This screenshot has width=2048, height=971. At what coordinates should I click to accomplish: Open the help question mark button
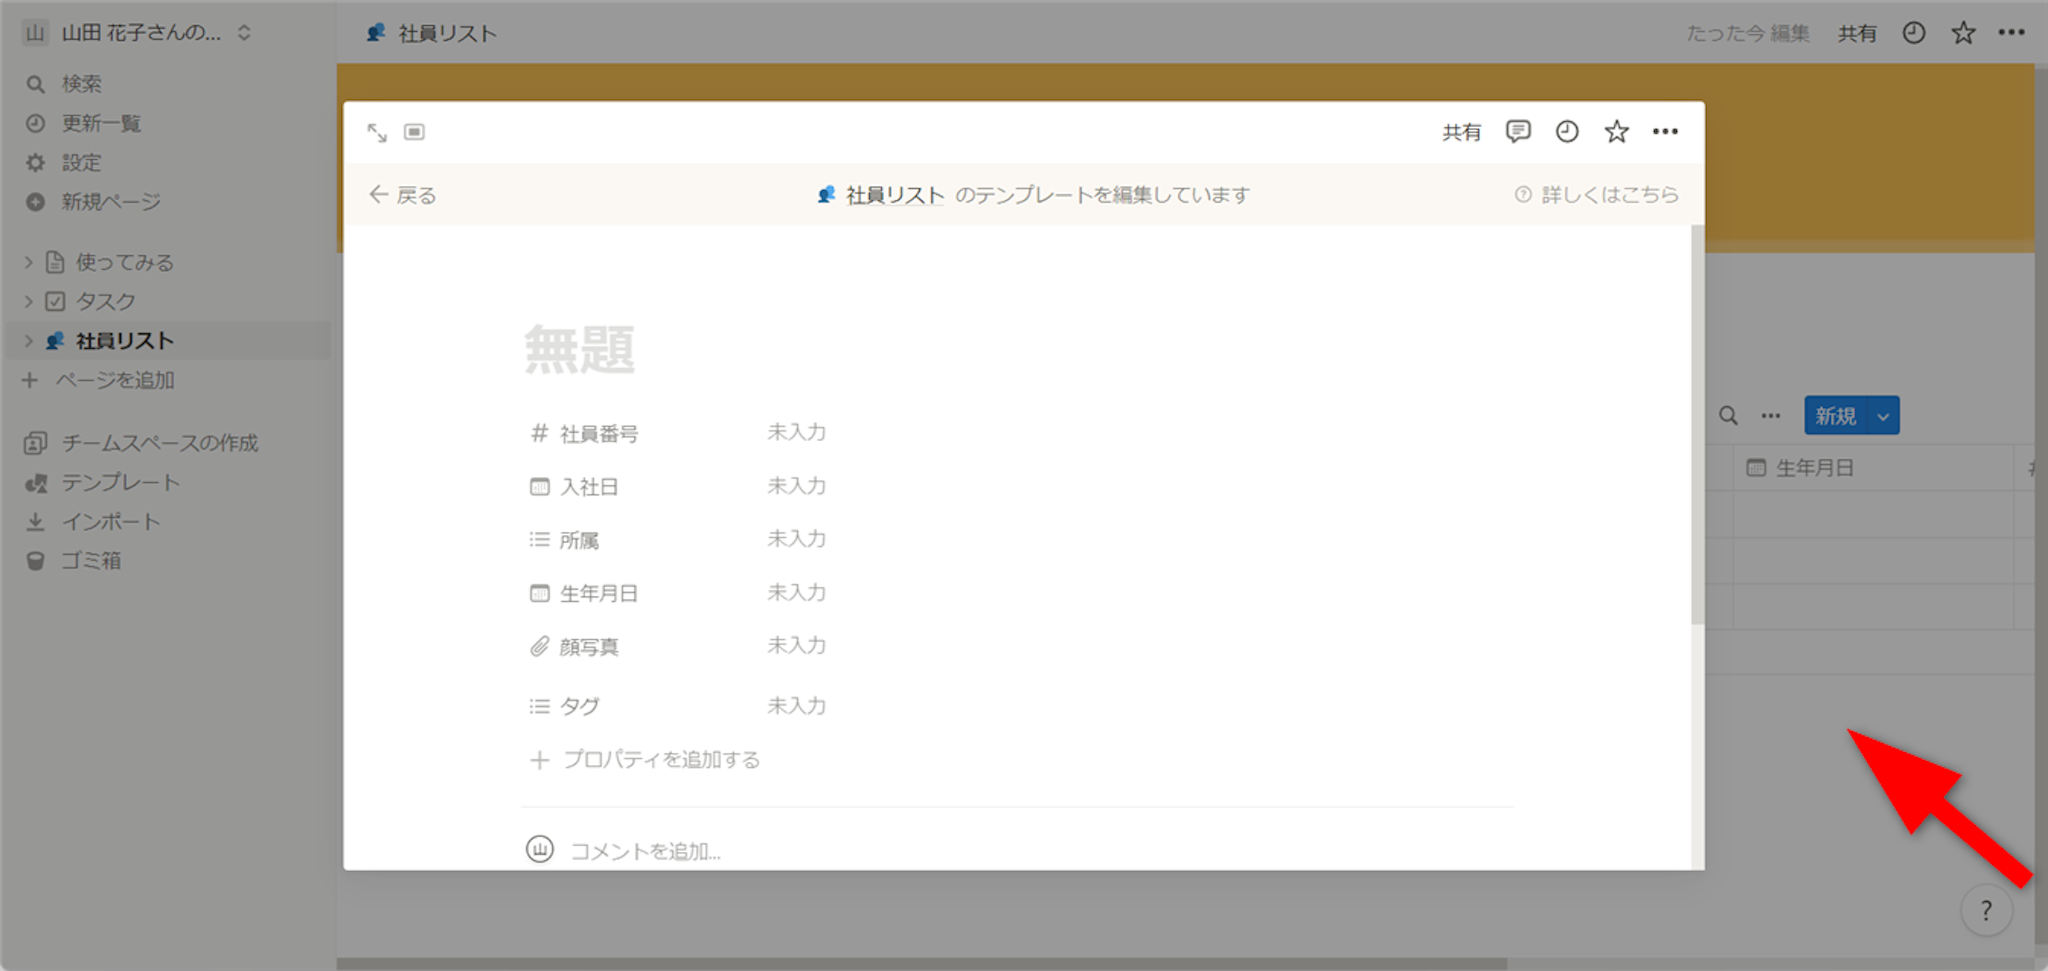pos(1986,910)
